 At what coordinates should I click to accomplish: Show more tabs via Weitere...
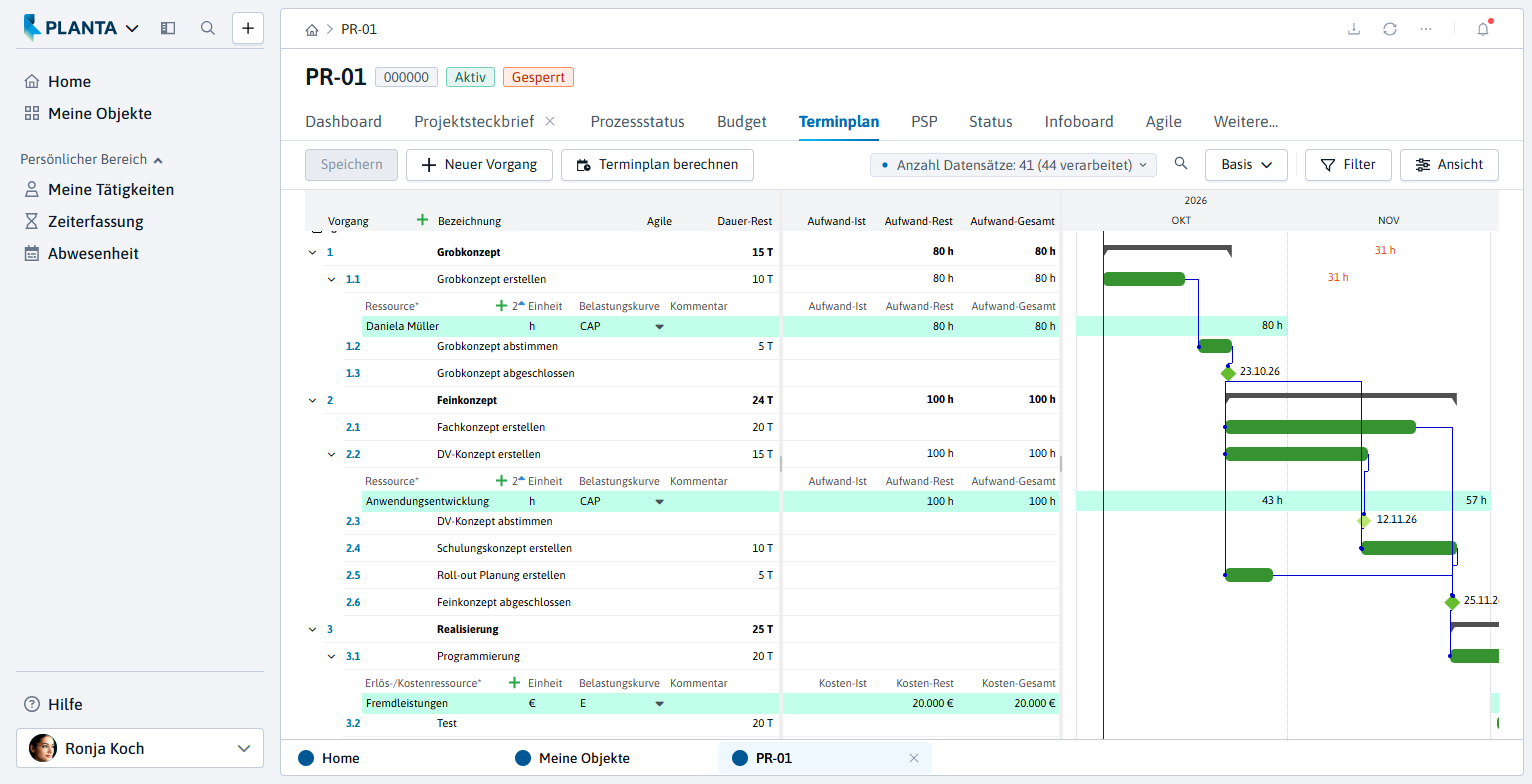[x=1246, y=122]
